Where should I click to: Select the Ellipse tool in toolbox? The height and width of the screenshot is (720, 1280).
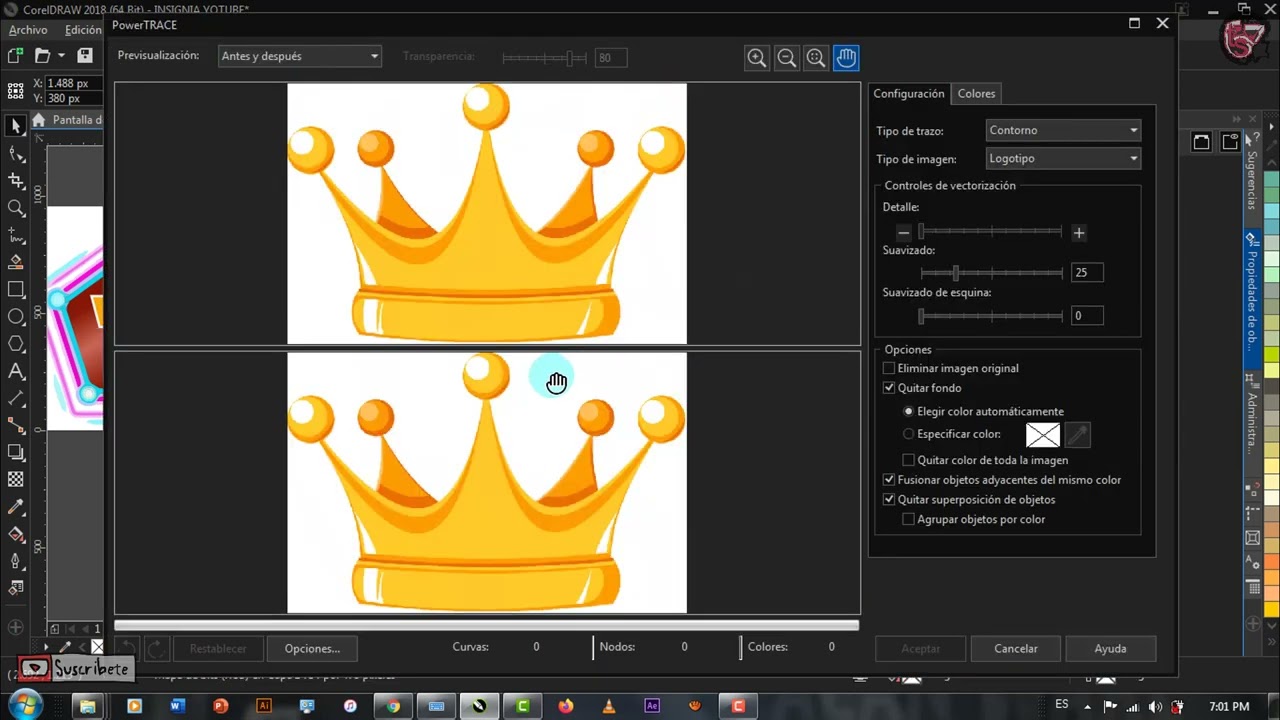[x=16, y=316]
